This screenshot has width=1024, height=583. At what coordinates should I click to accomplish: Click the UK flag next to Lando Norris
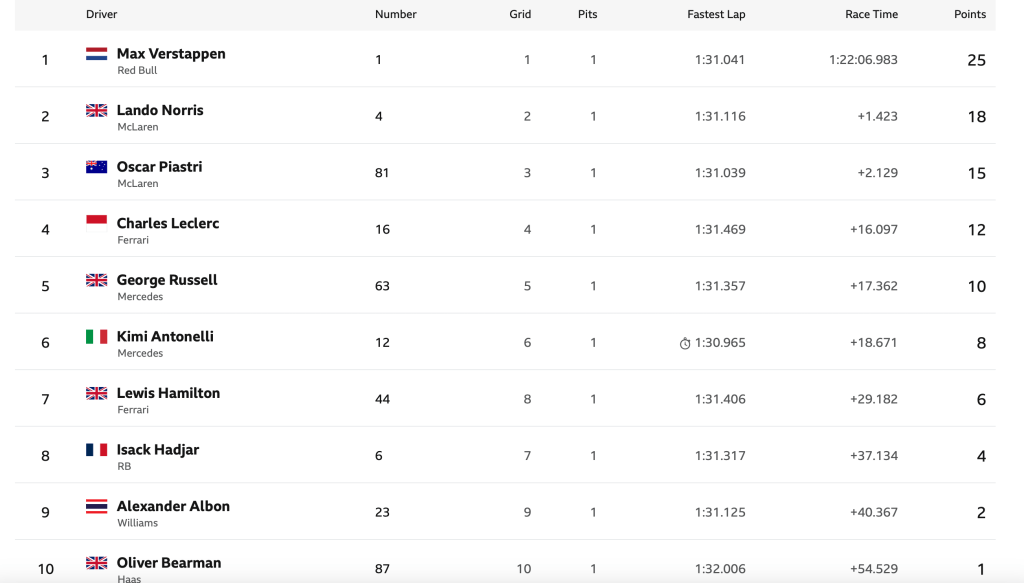(96, 110)
